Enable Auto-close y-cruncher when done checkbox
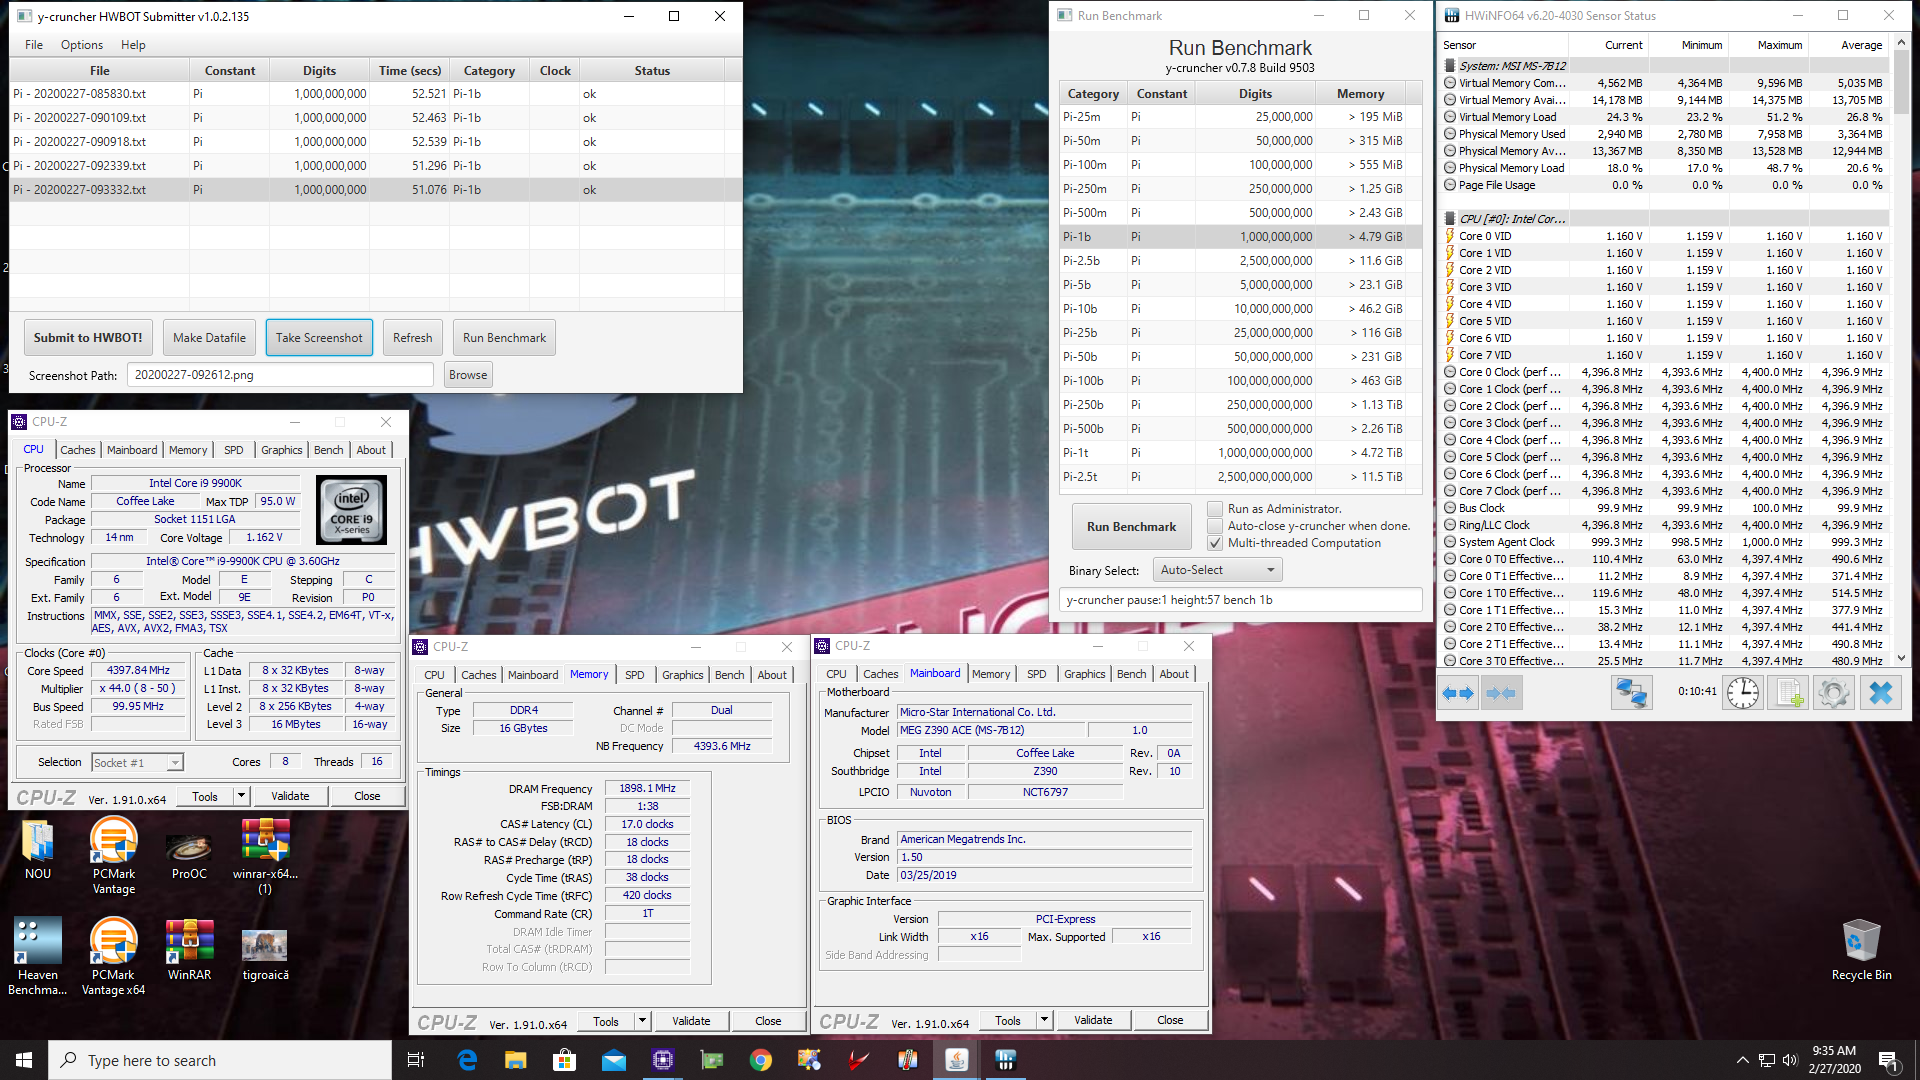The height and width of the screenshot is (1080, 1920). (1215, 526)
